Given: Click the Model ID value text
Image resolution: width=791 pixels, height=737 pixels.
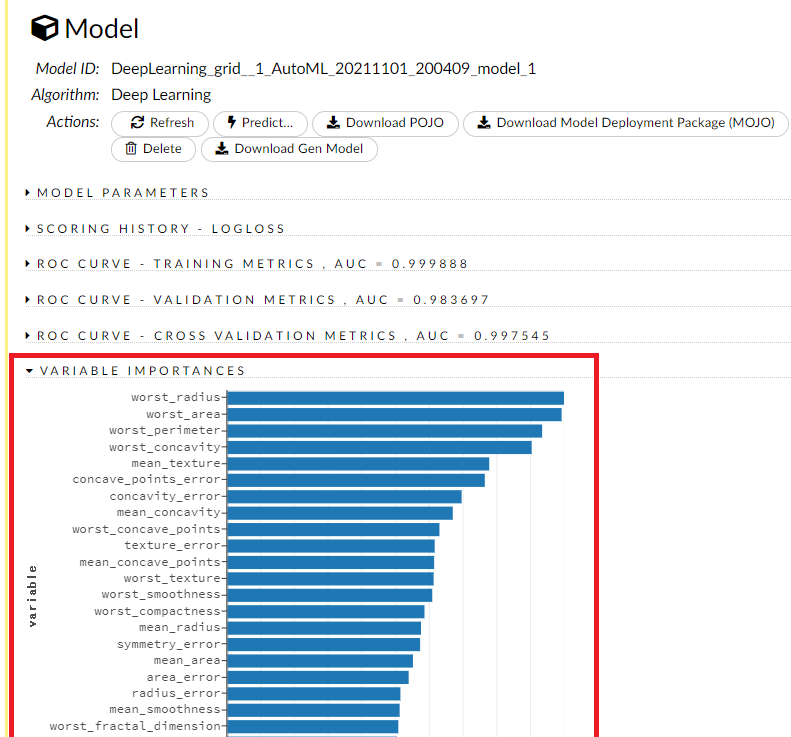Looking at the screenshot, I should pos(323,69).
